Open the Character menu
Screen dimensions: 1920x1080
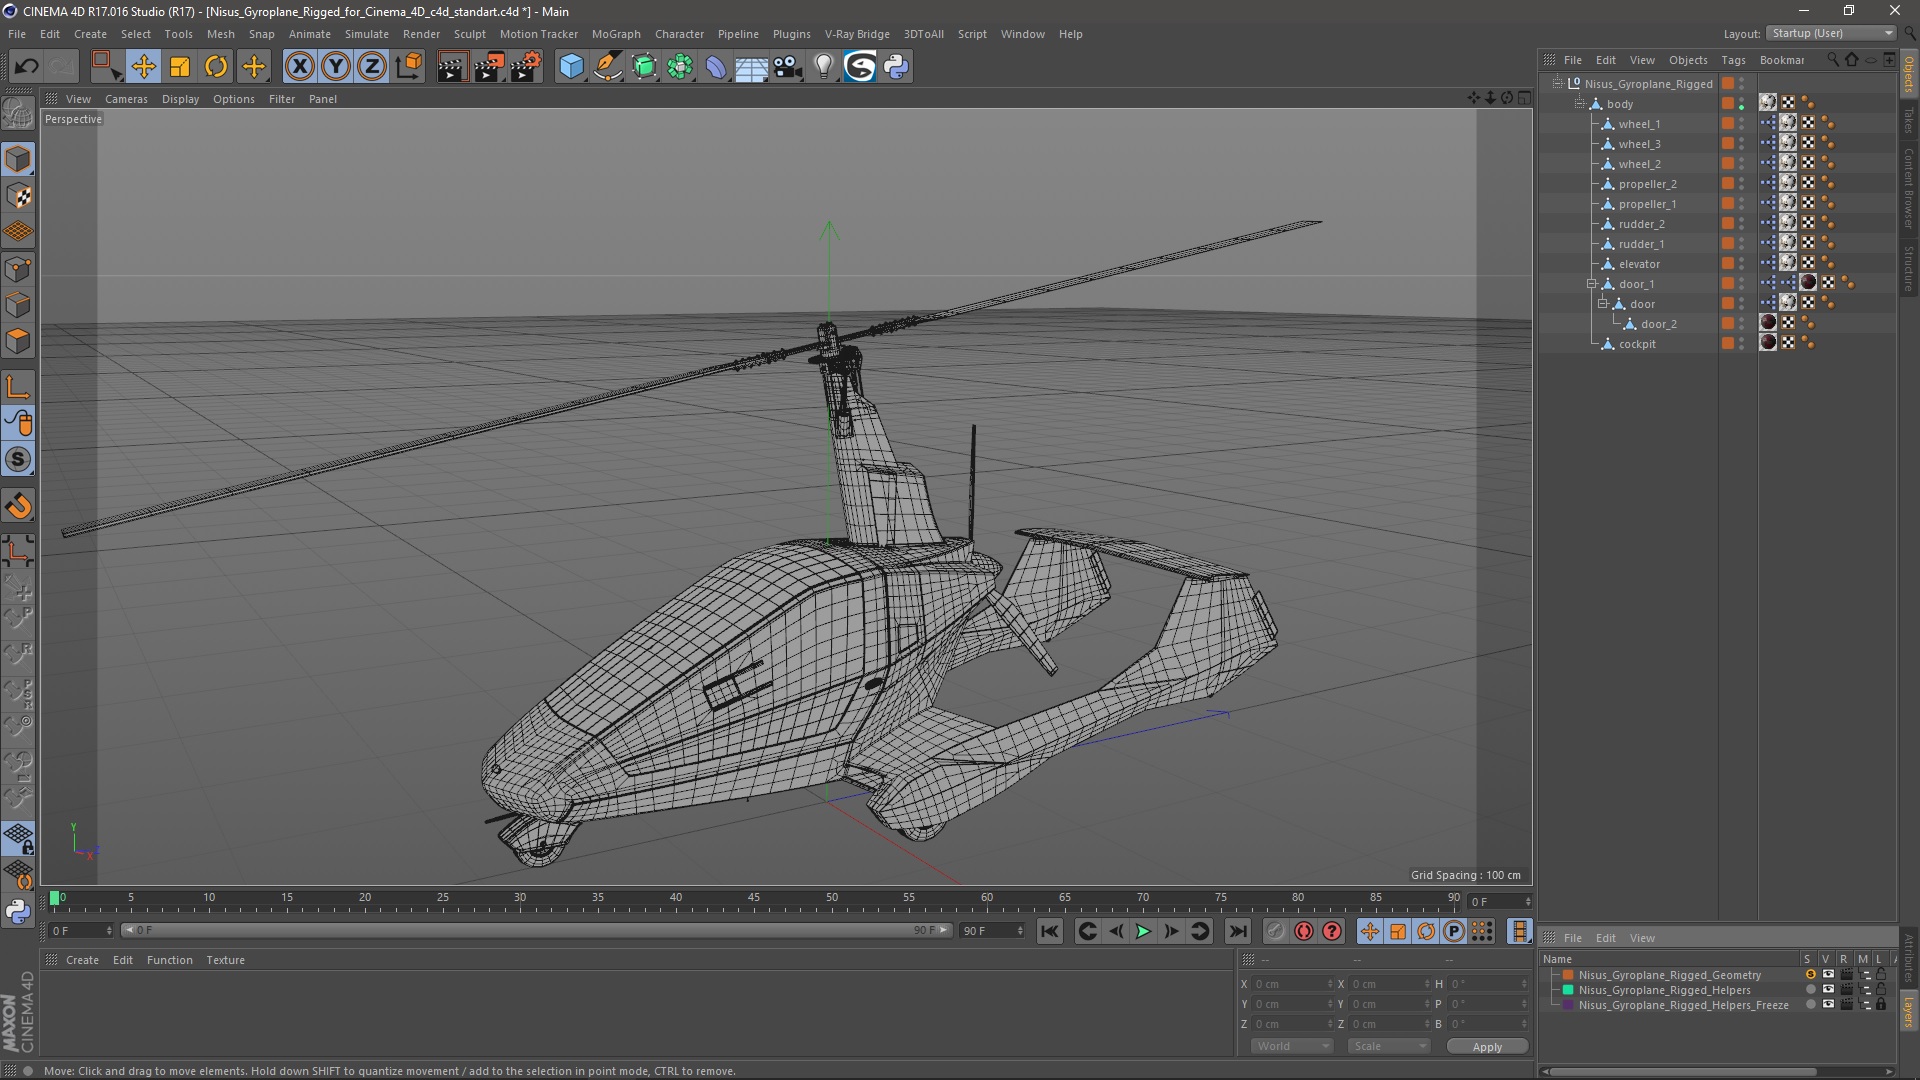679,34
